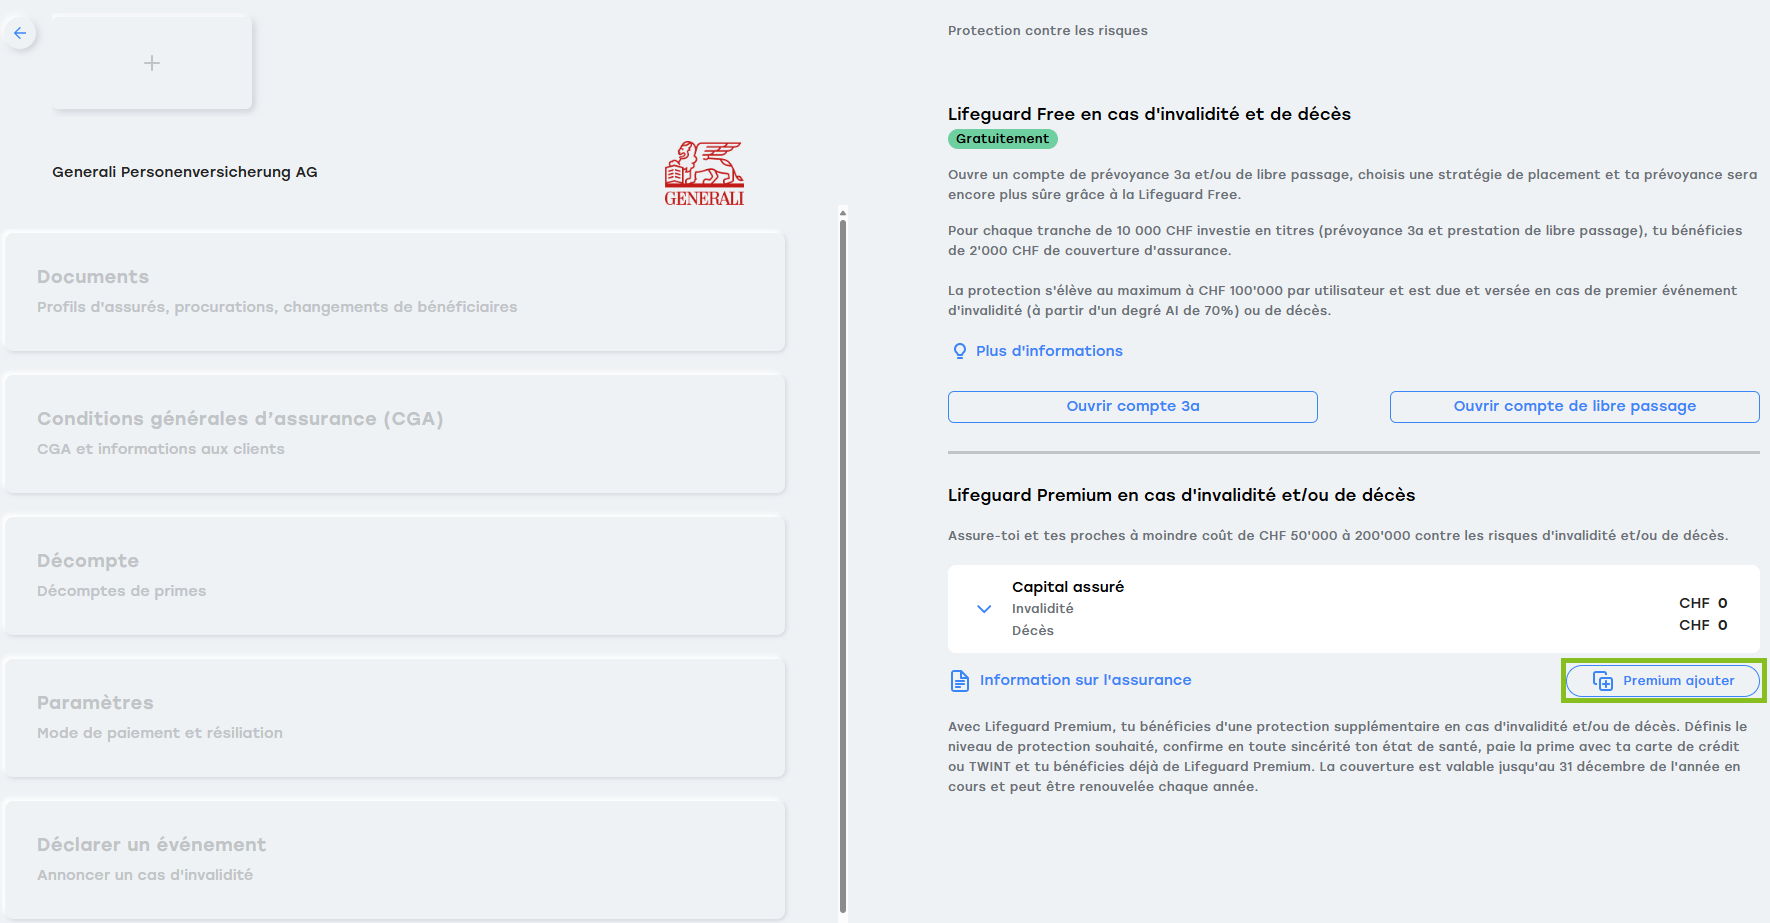
Task: Click the Premium ajouter button
Action: [x=1663, y=681]
